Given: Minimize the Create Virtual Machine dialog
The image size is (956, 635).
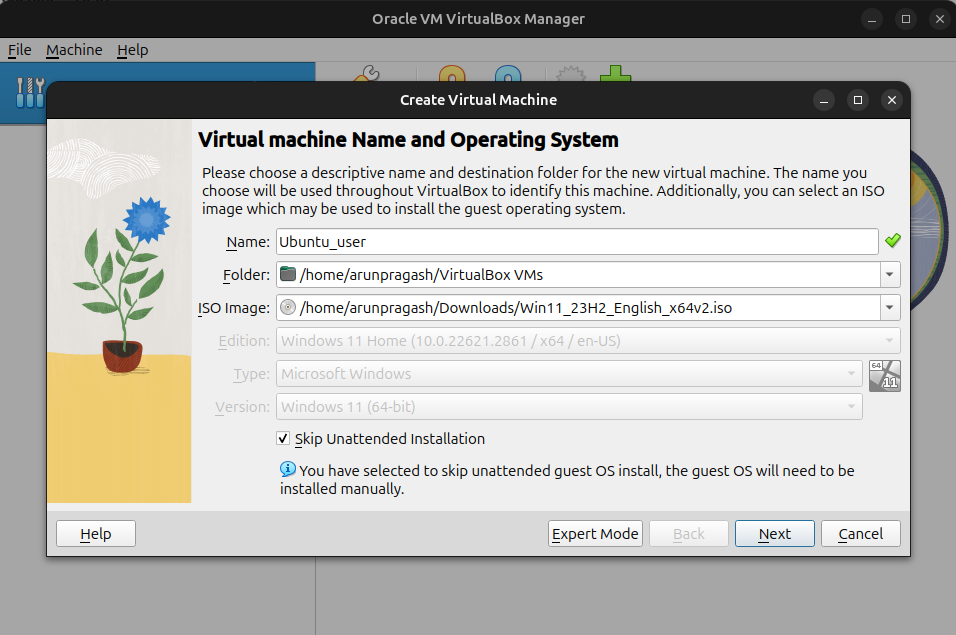Looking at the screenshot, I should tap(824, 100).
